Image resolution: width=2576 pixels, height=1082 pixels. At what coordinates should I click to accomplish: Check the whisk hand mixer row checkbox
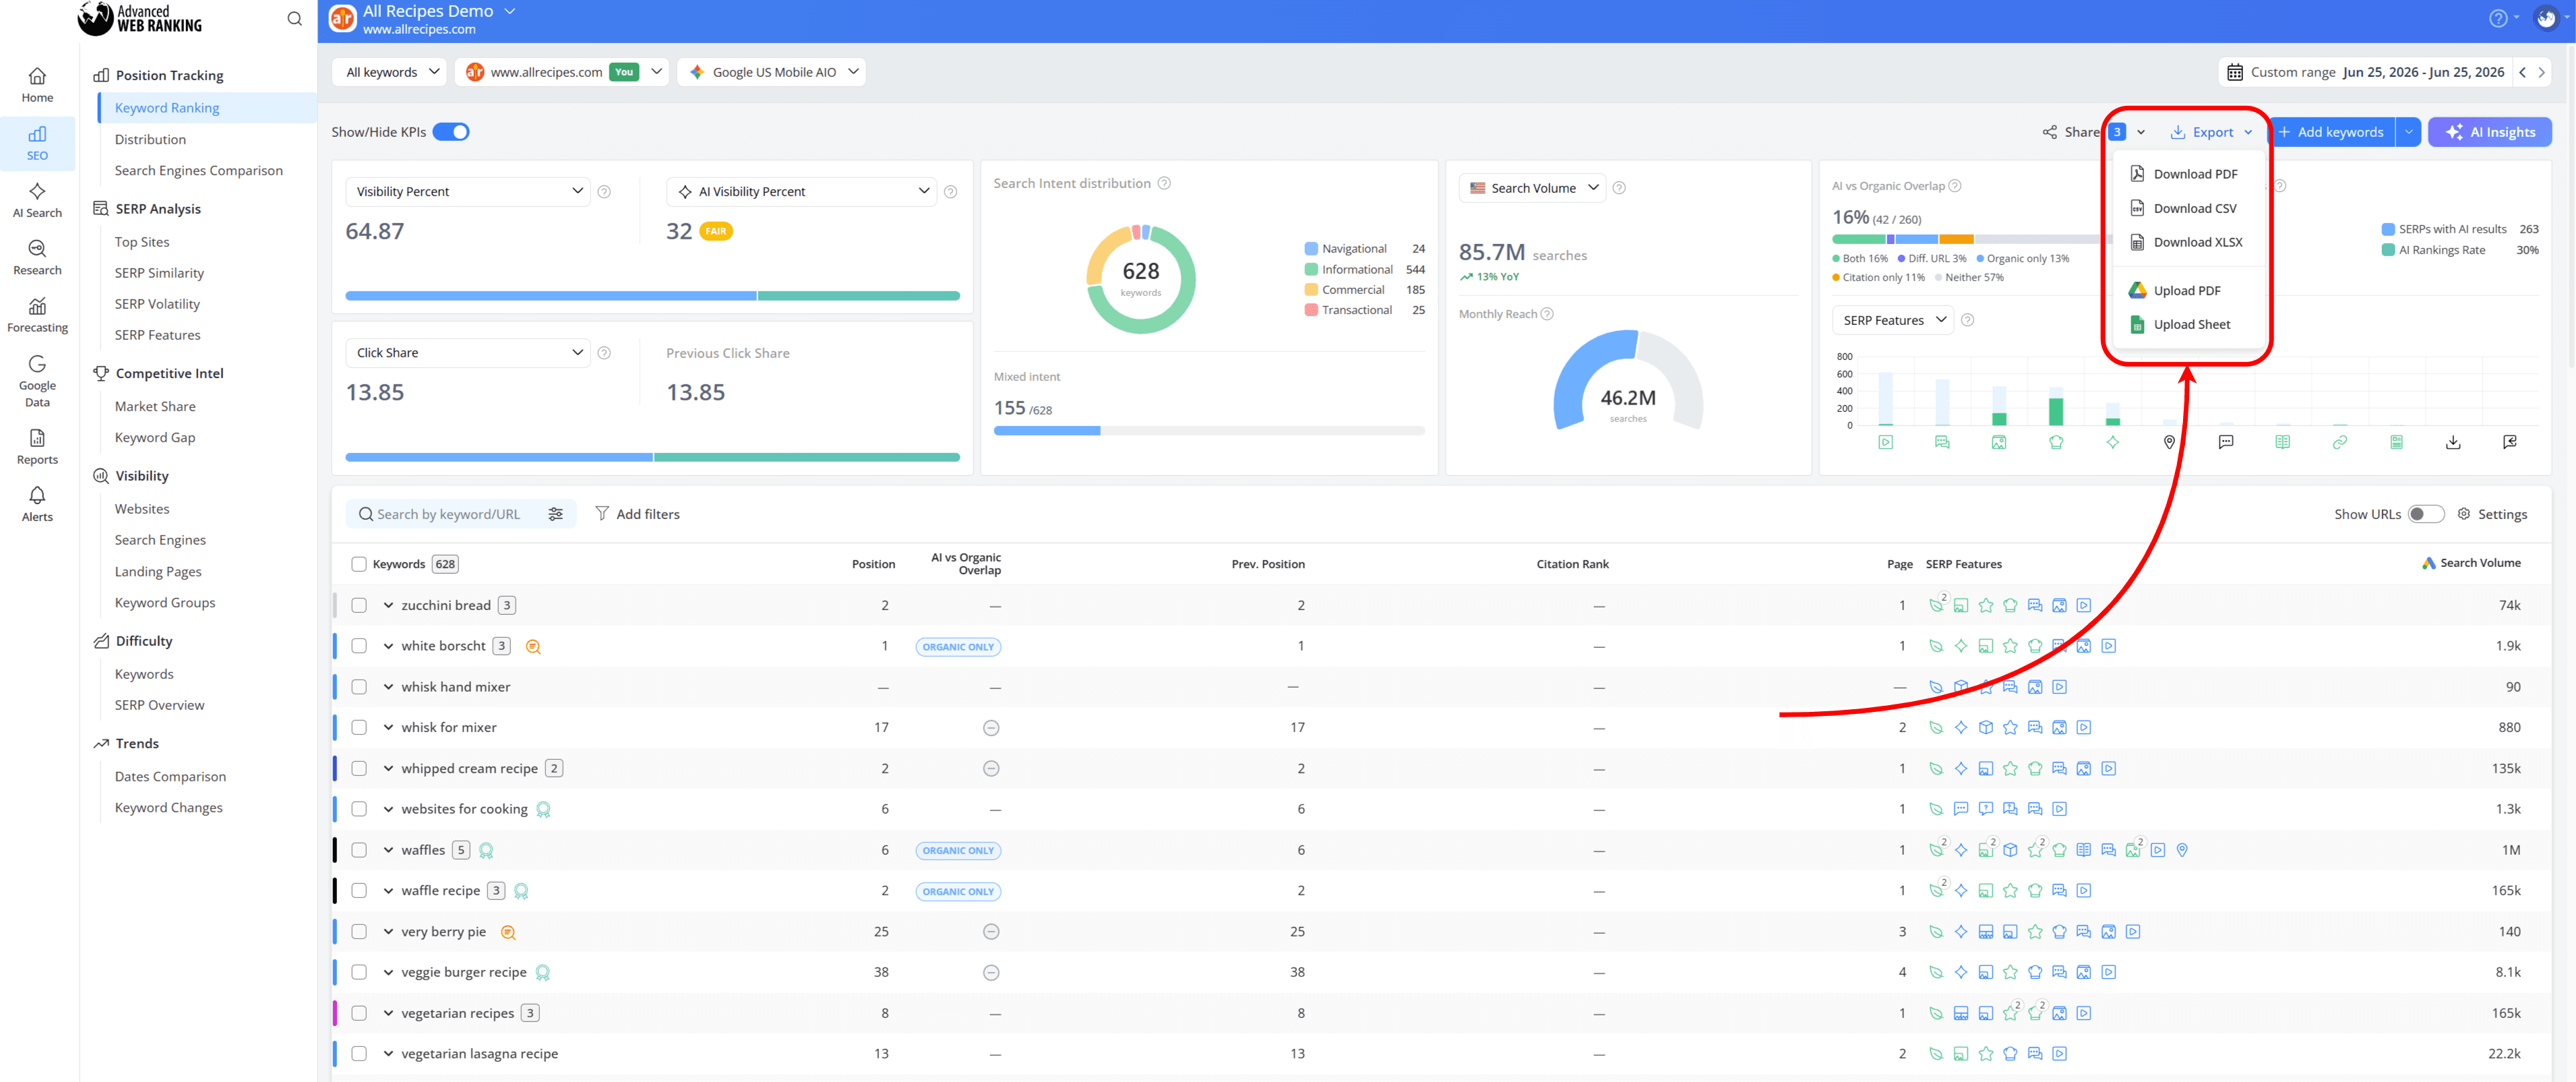click(x=359, y=687)
